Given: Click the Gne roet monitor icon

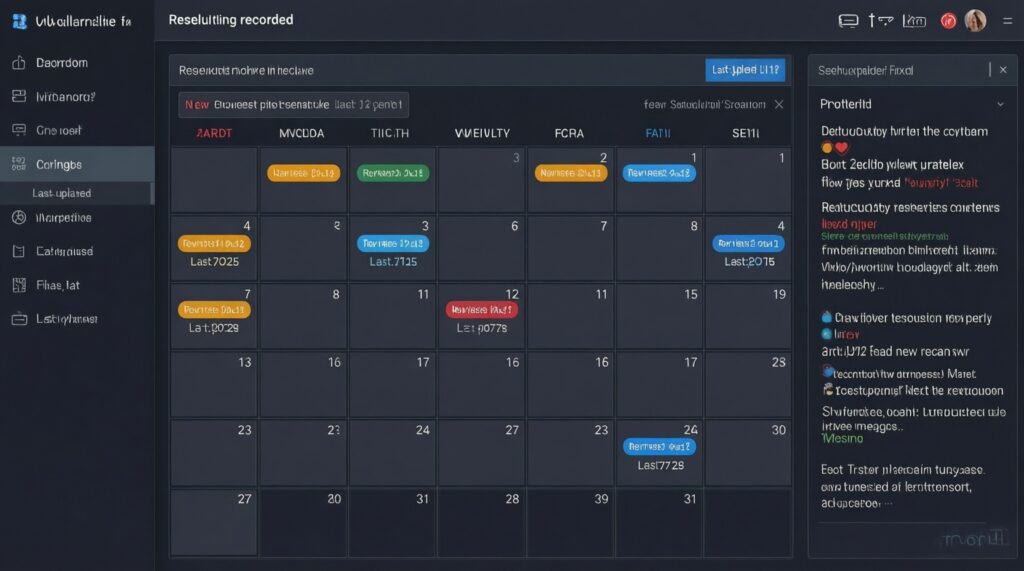Looking at the screenshot, I should click(x=18, y=130).
